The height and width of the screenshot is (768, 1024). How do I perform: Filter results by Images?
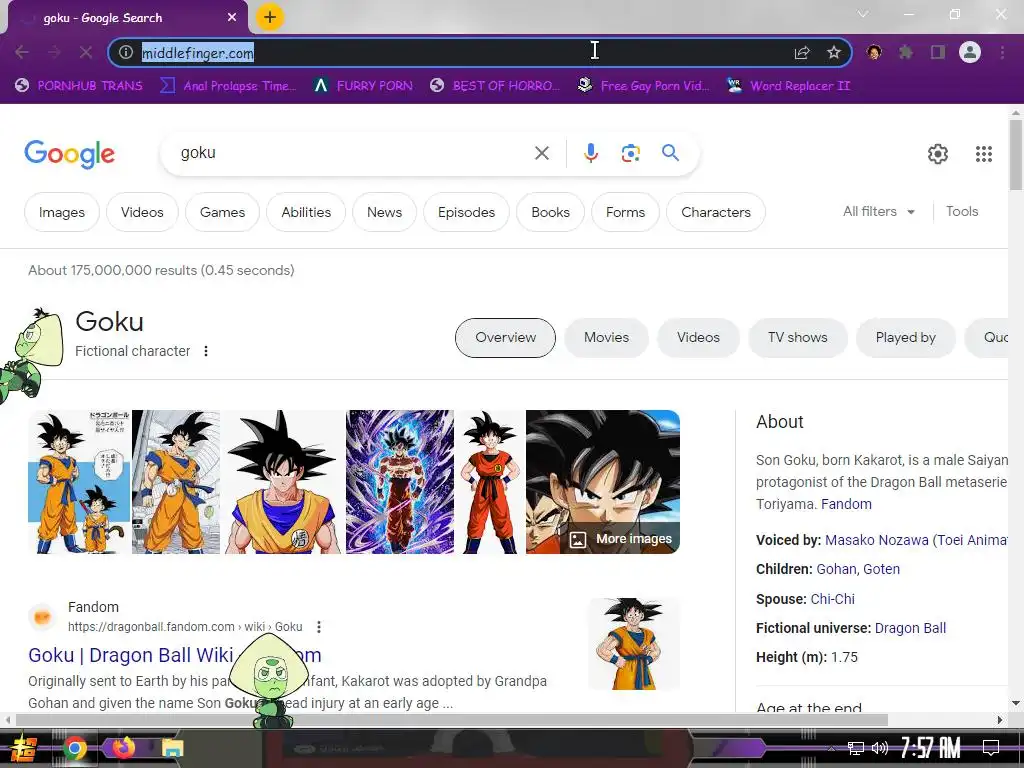tap(61, 212)
